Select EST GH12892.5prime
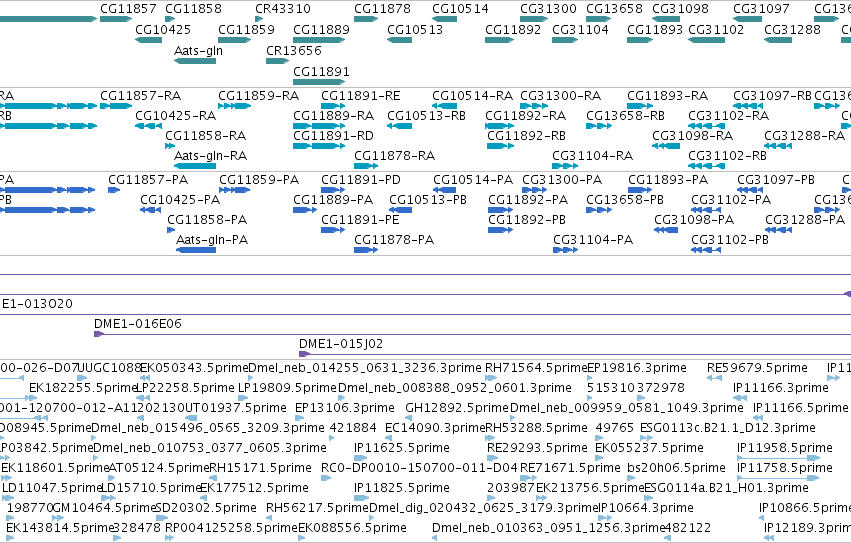851x543 pixels. [457, 408]
